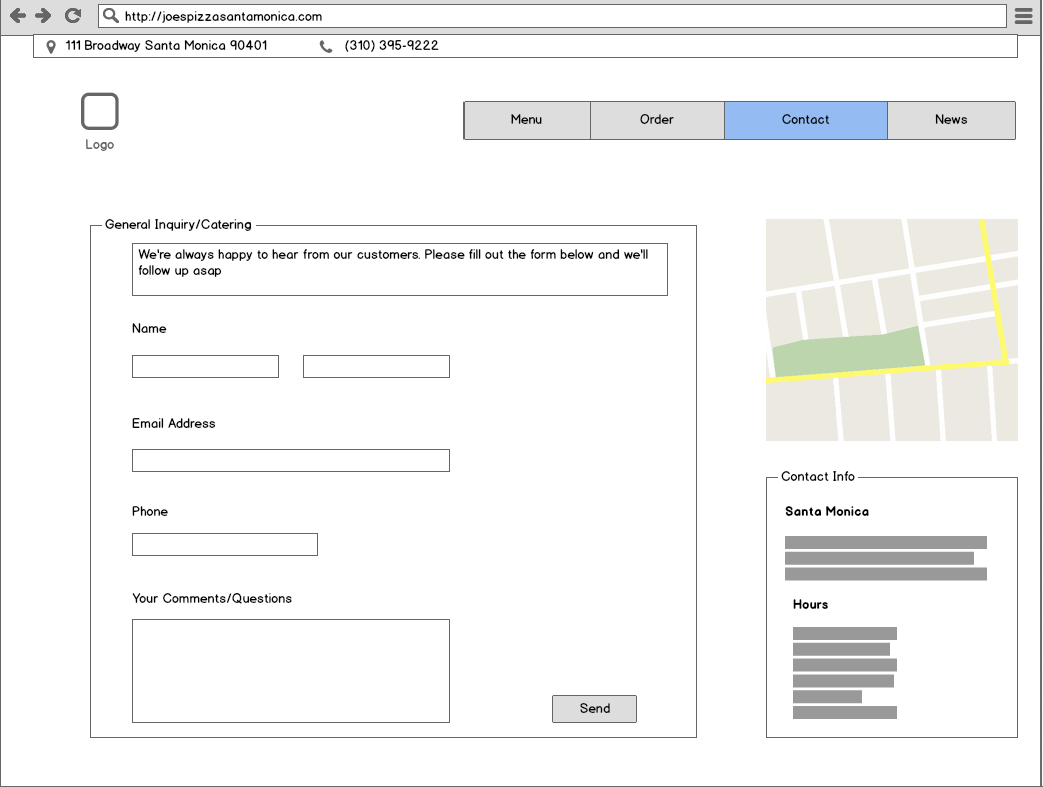Focus the first Name input box
The width and height of the screenshot is (1043, 787).
point(205,367)
